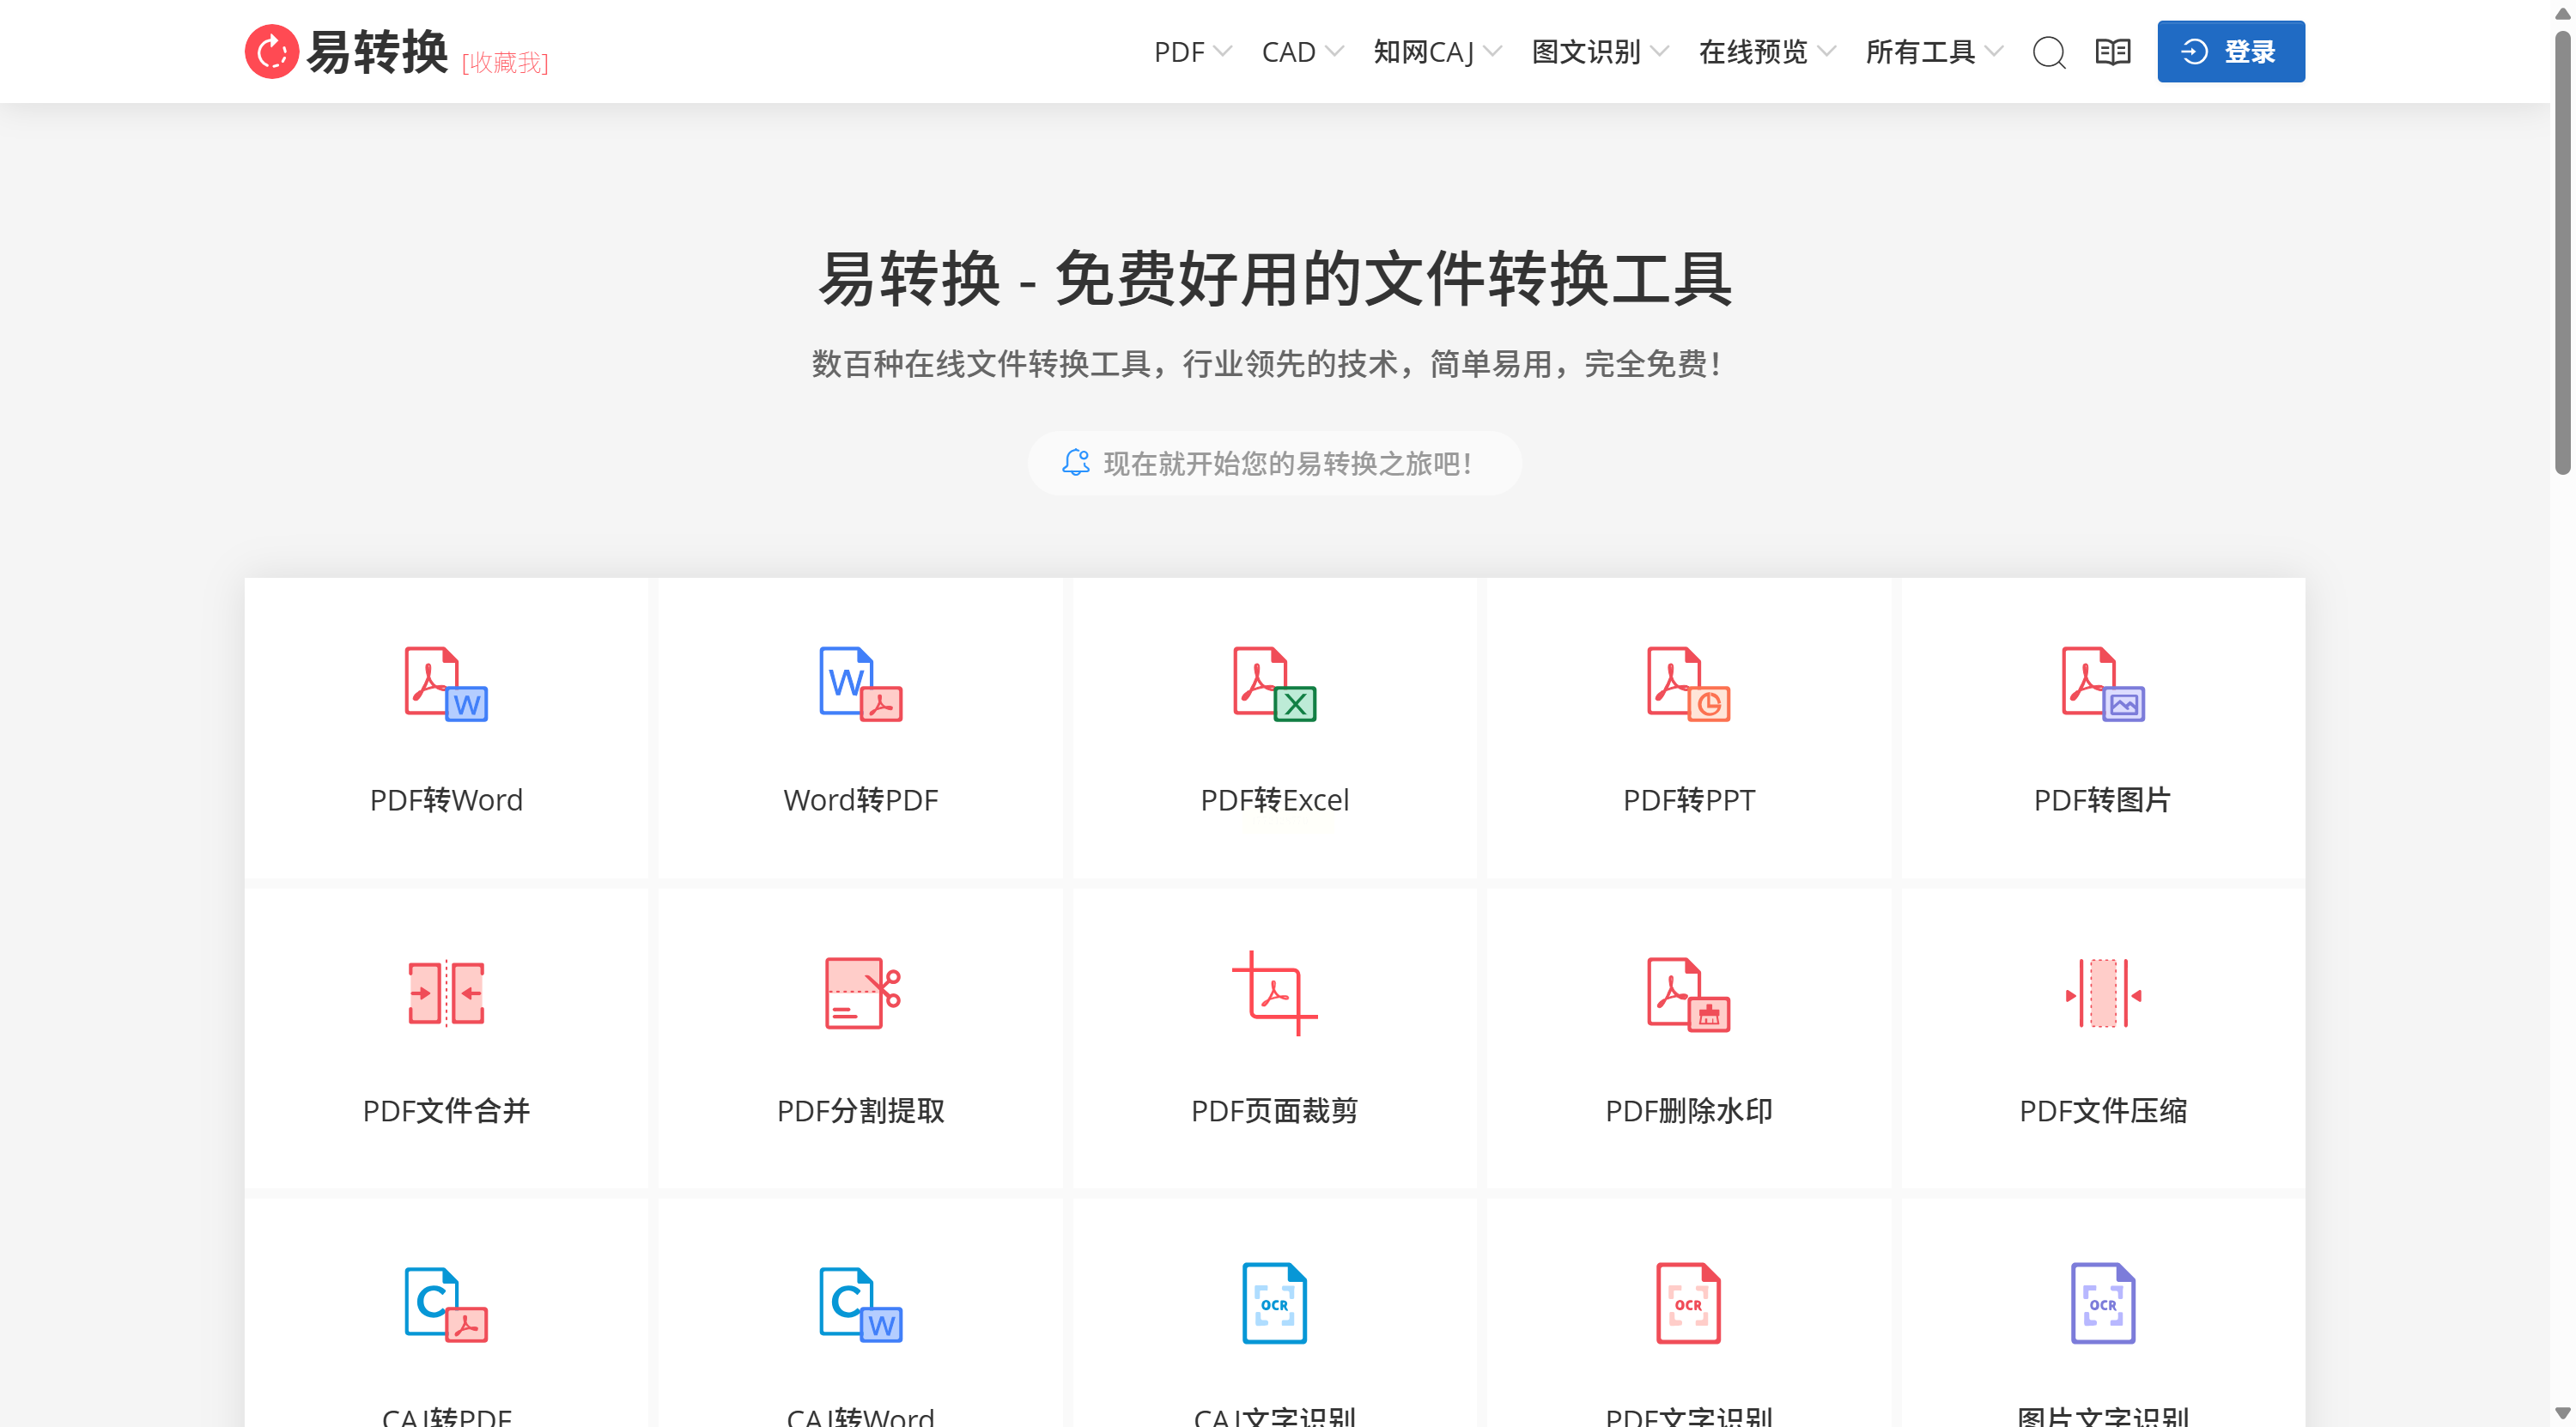This screenshot has height=1427, width=2576.
Task: Choose the PDF转图片 icon
Action: coord(2102,684)
